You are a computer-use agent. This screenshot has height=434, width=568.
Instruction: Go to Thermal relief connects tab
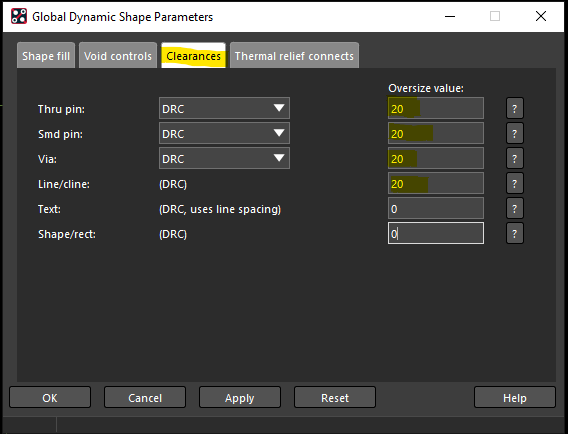pyautogui.click(x=294, y=56)
